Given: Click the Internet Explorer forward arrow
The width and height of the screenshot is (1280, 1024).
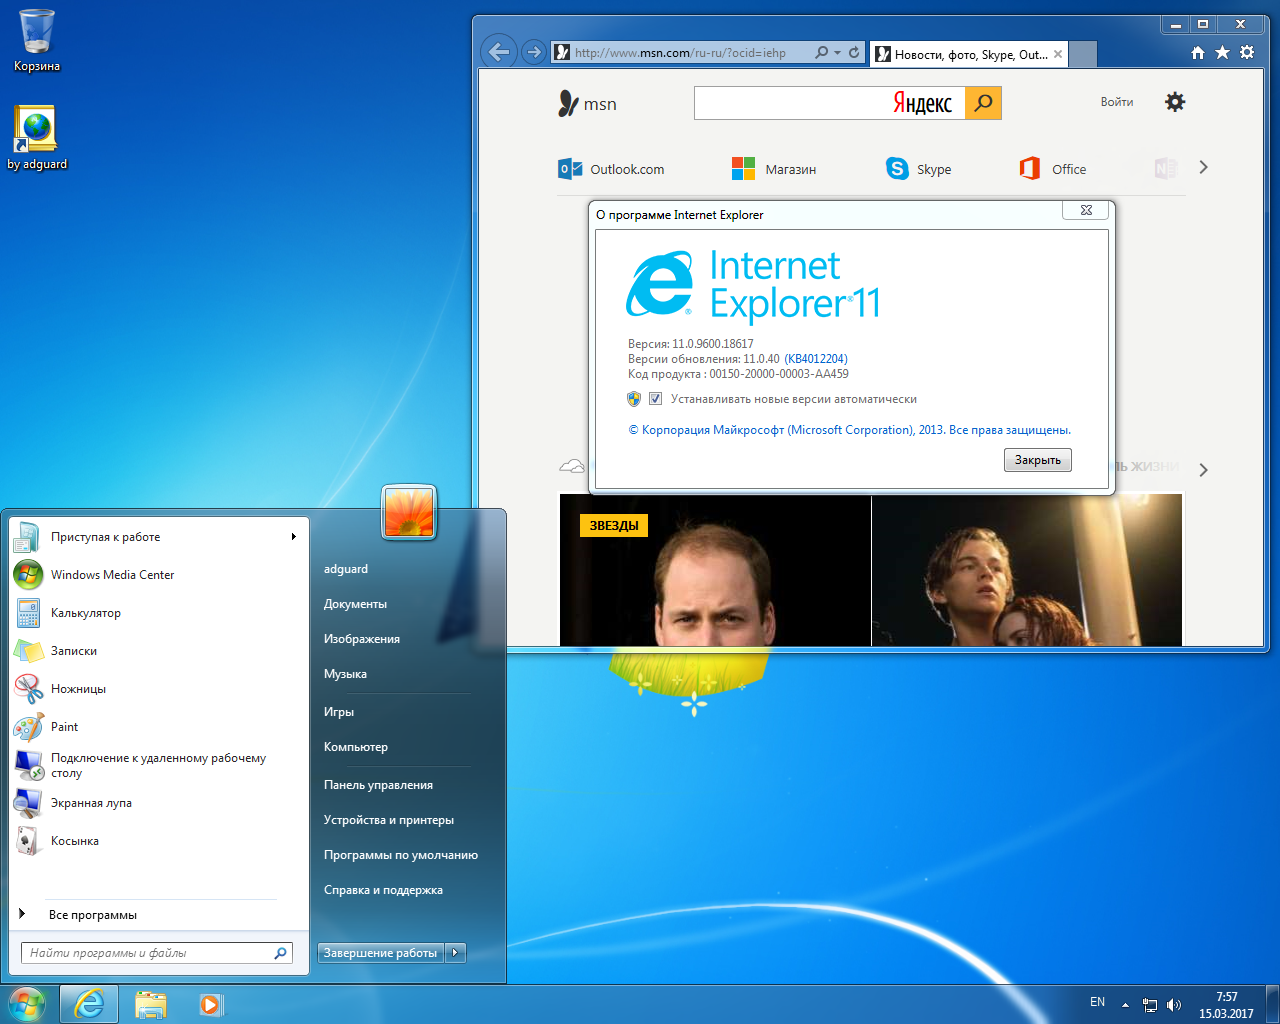Looking at the screenshot, I should 534,52.
